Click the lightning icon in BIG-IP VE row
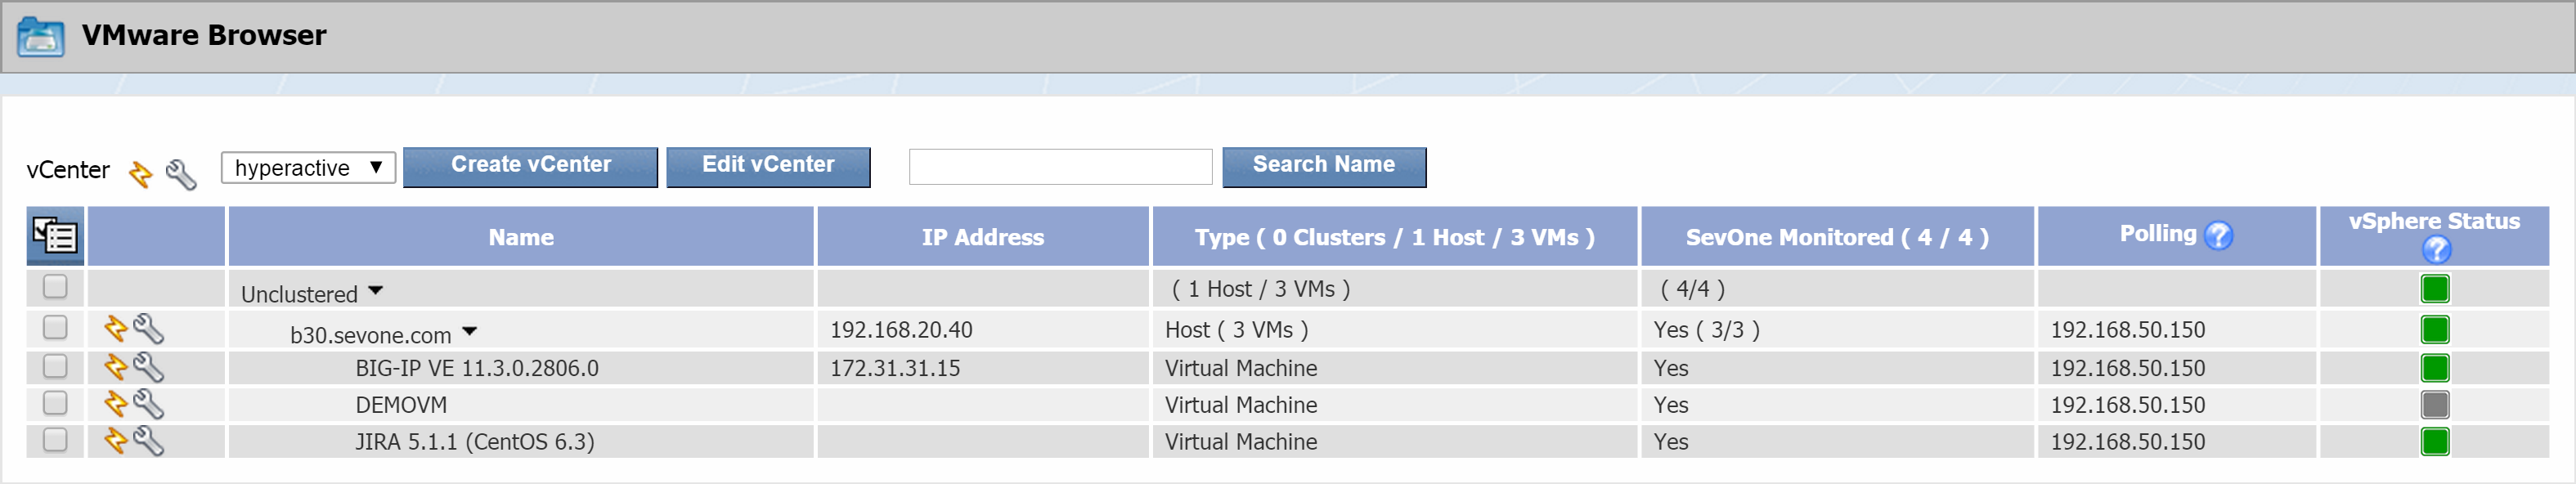This screenshot has width=2576, height=484. point(116,367)
